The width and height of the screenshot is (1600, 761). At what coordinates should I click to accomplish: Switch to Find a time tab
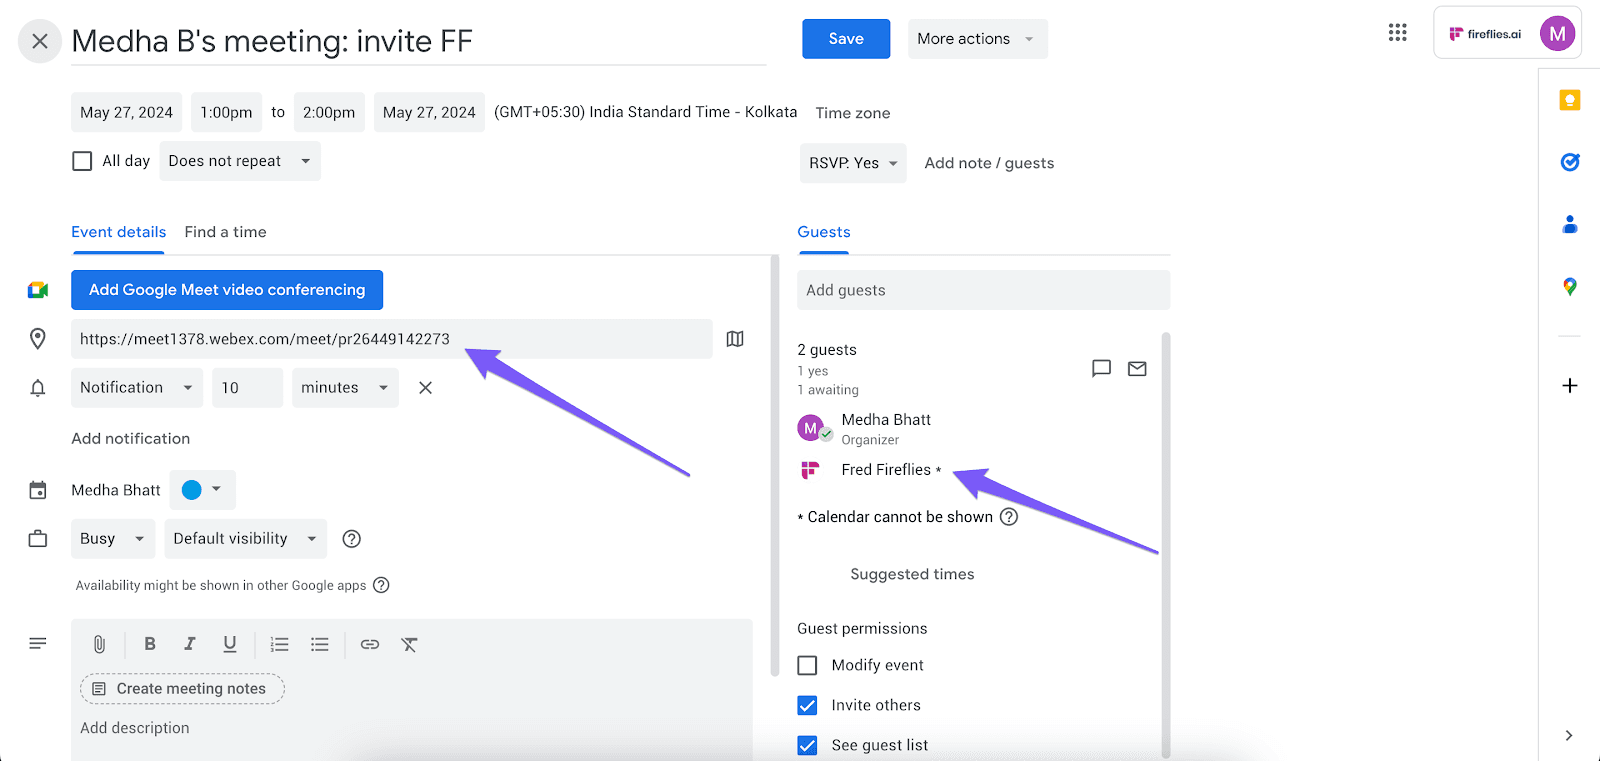point(225,232)
